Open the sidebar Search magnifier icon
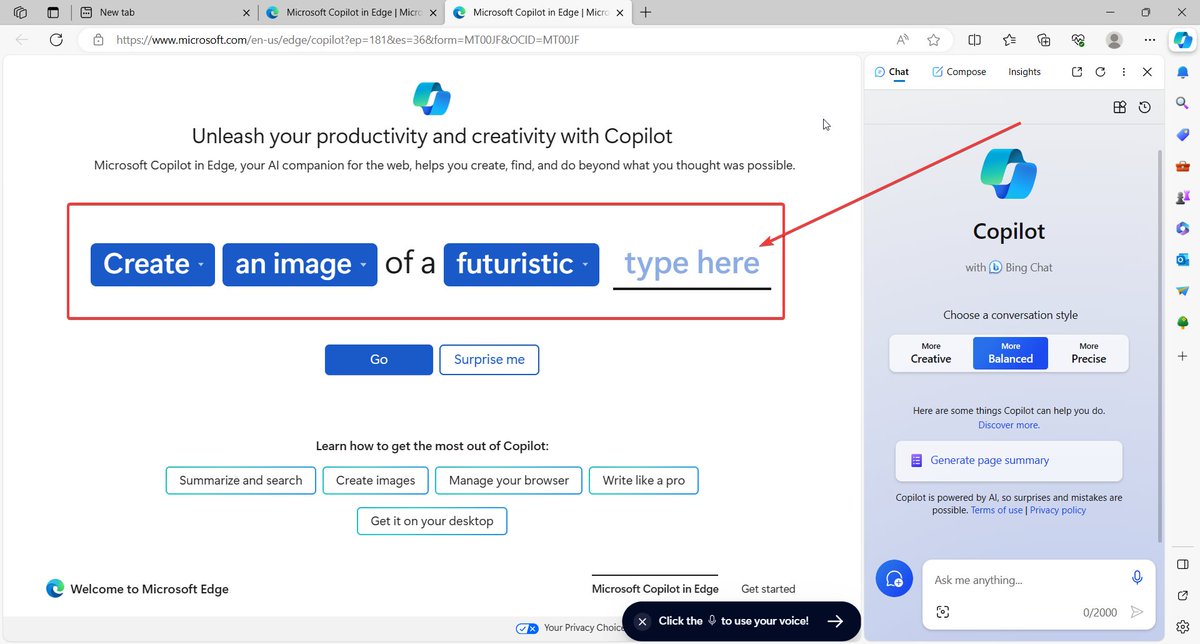Viewport: 1200px width, 644px height. [1182, 103]
